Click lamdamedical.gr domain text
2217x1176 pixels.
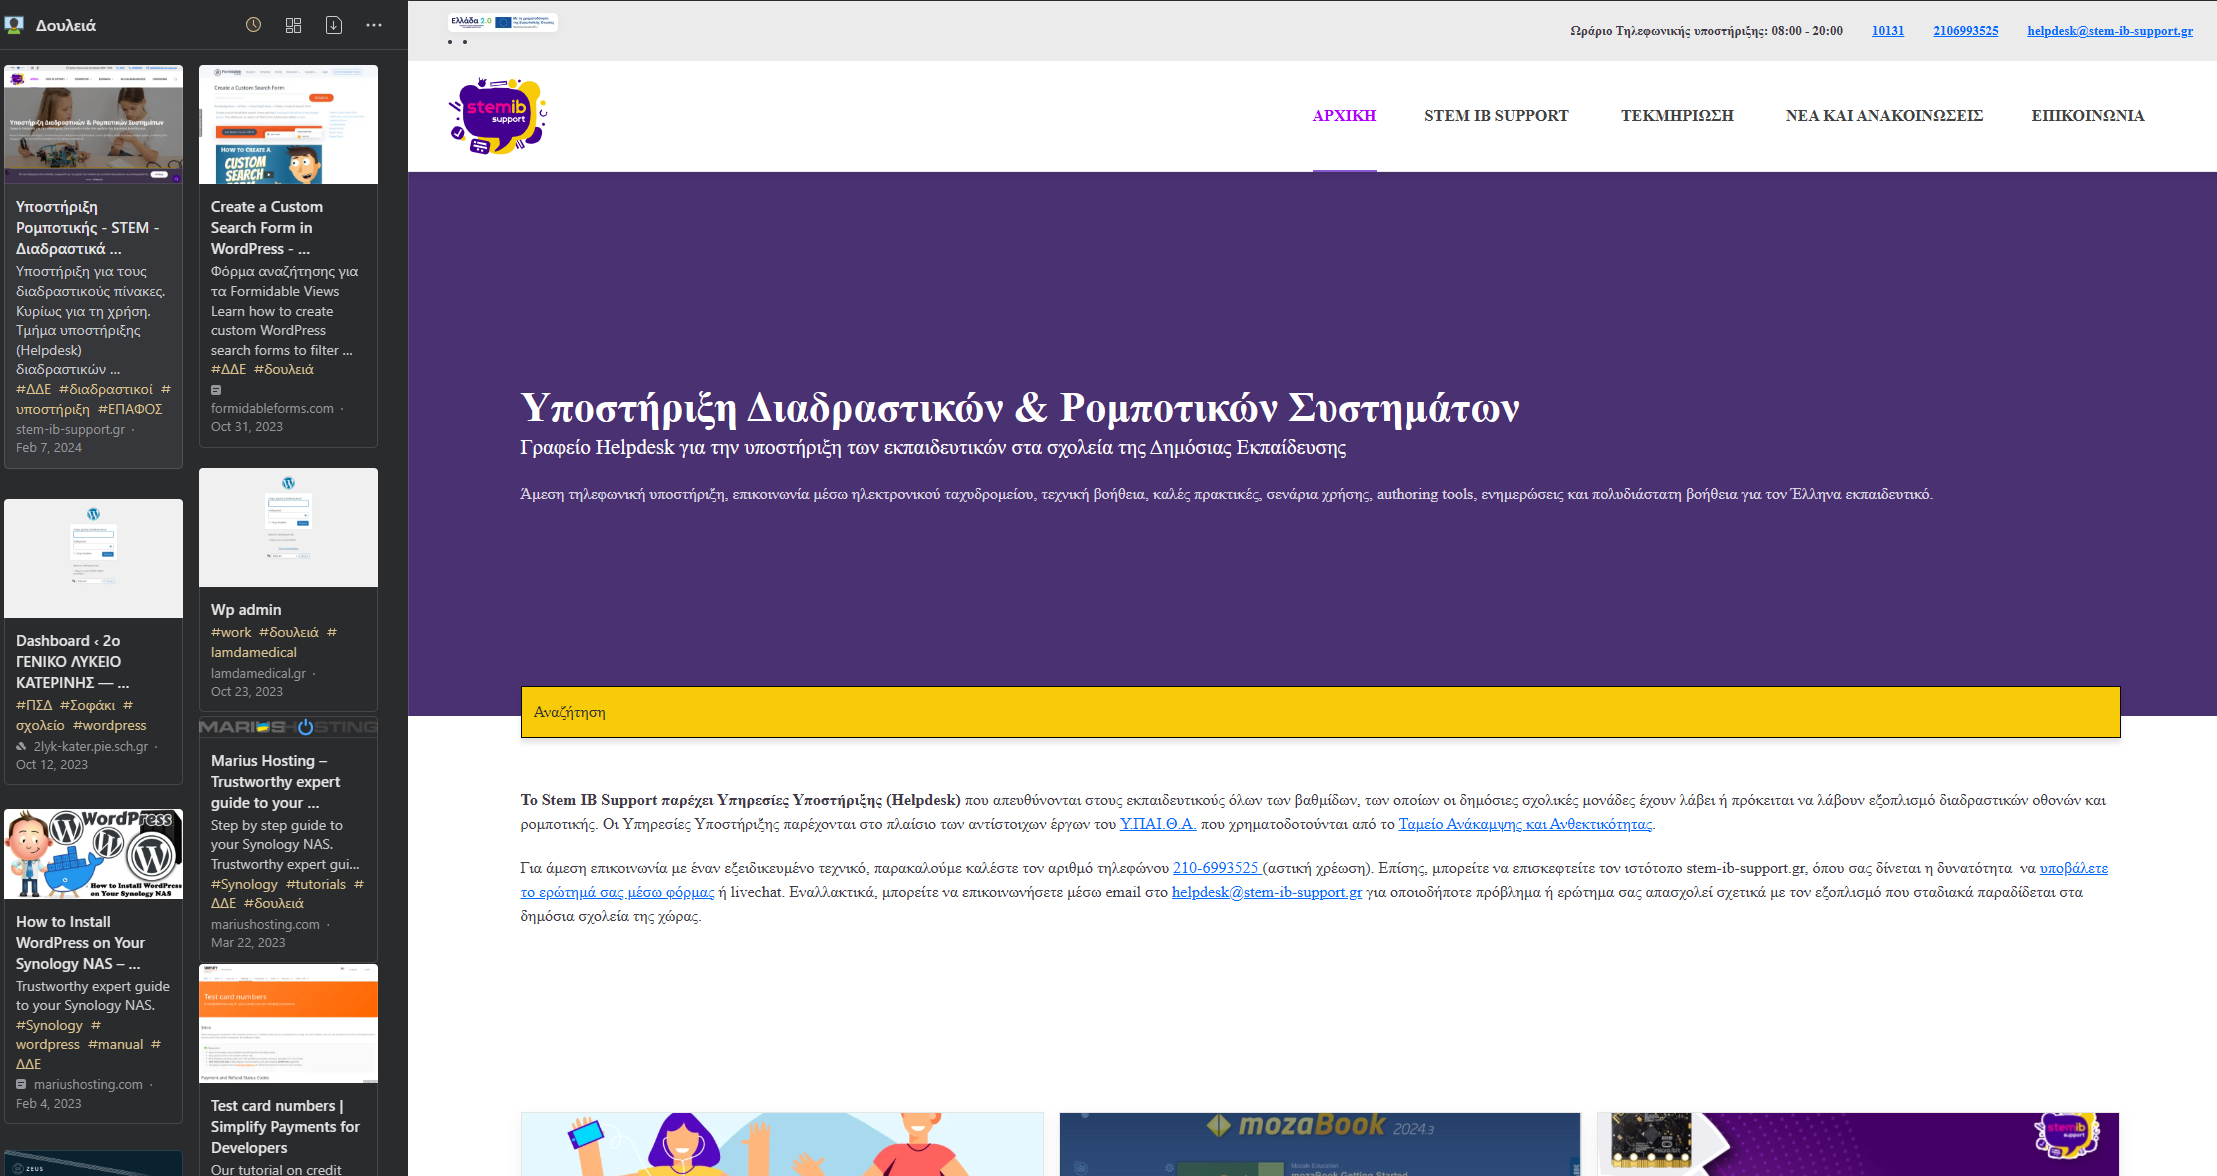coord(258,674)
